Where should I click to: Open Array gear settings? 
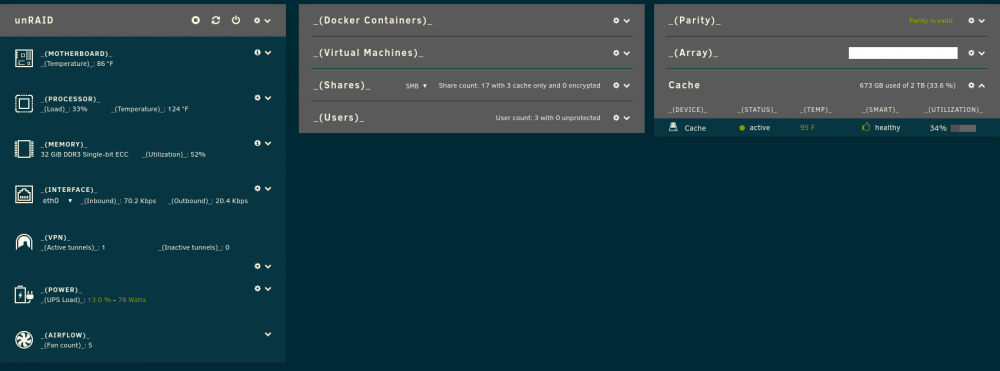971,53
